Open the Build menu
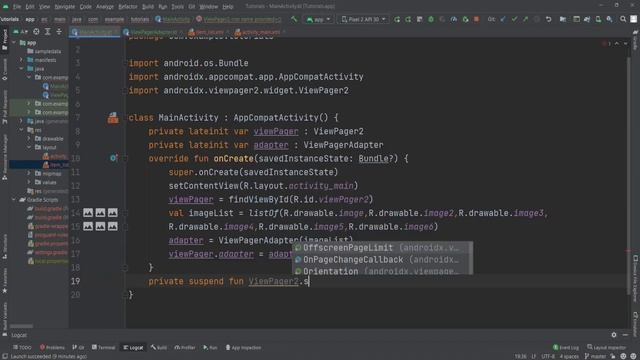 148,7
